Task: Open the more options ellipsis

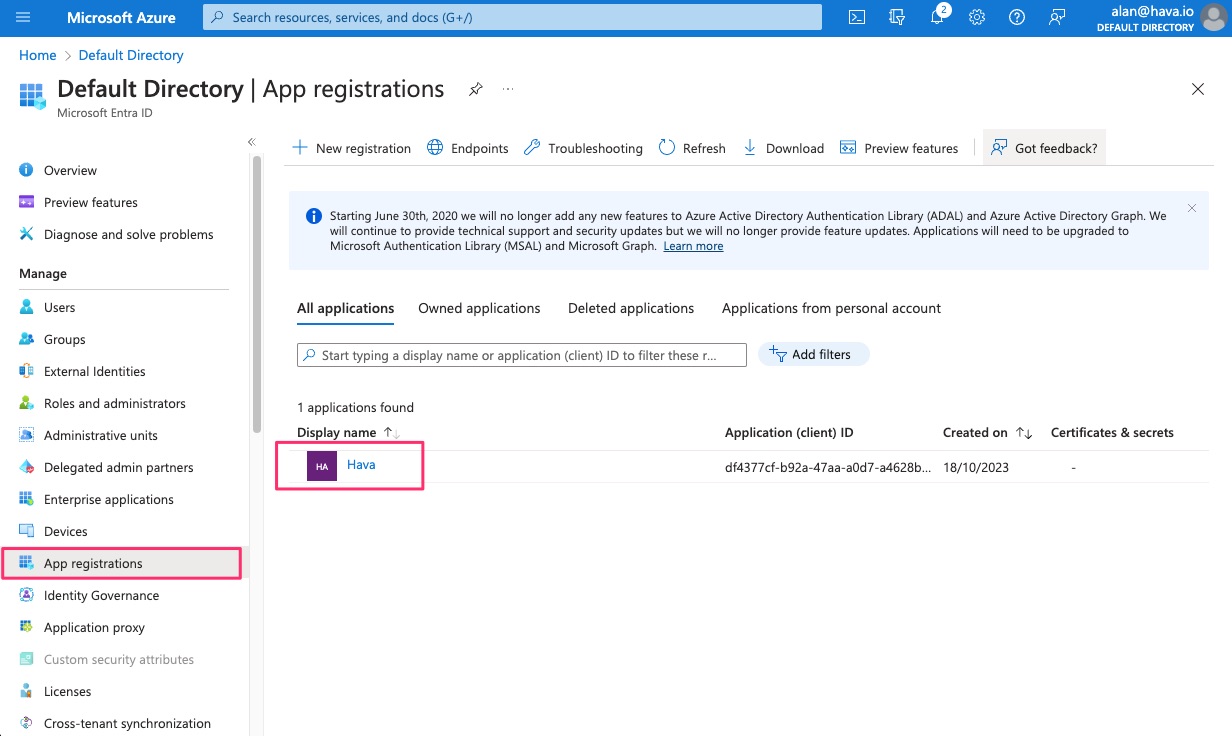Action: pos(508,89)
